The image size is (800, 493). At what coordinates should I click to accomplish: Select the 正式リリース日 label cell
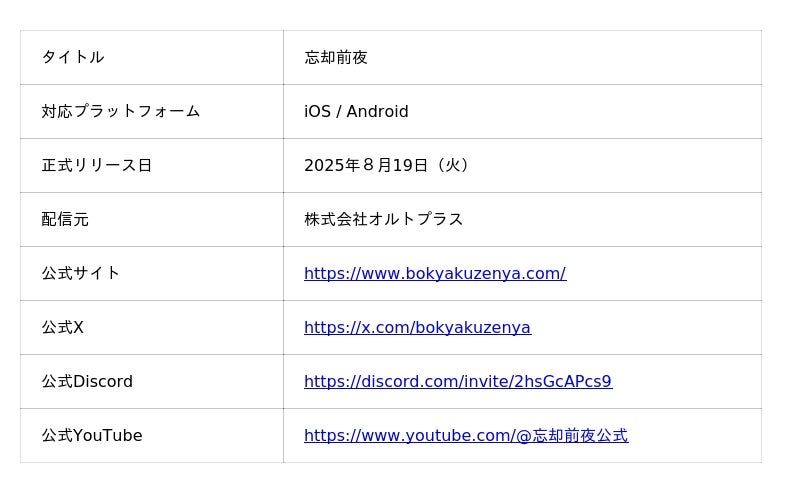(x=96, y=165)
